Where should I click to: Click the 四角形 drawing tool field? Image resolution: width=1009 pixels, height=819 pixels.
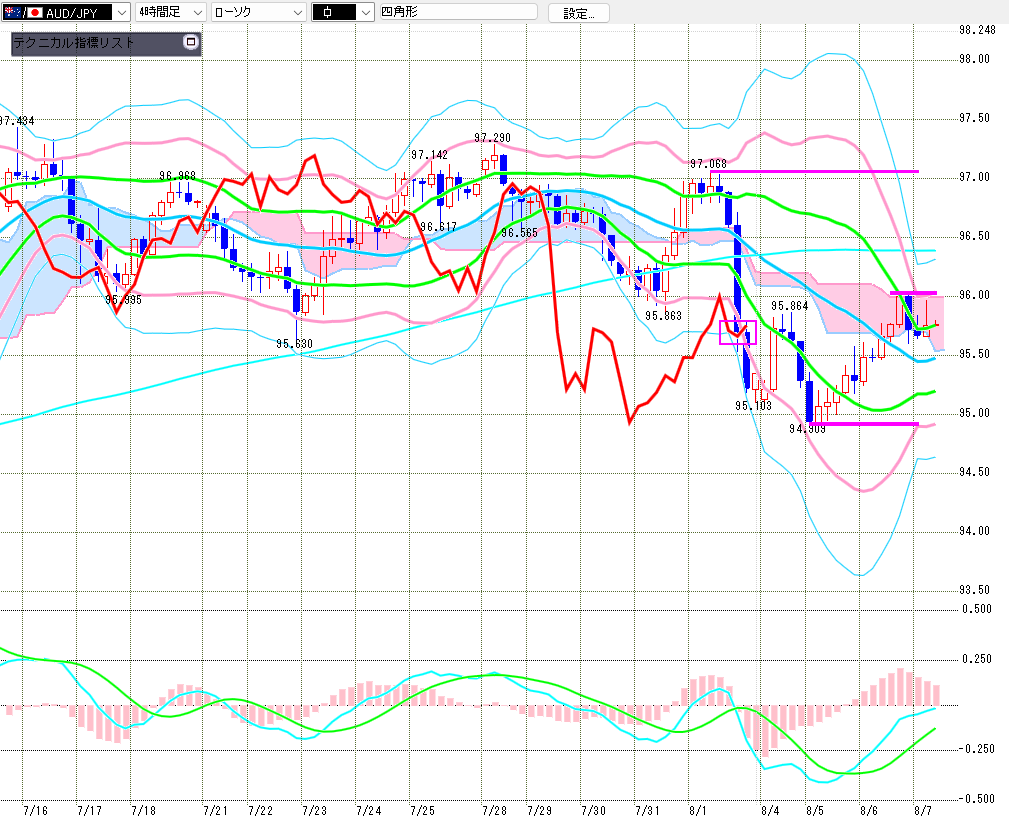click(459, 12)
